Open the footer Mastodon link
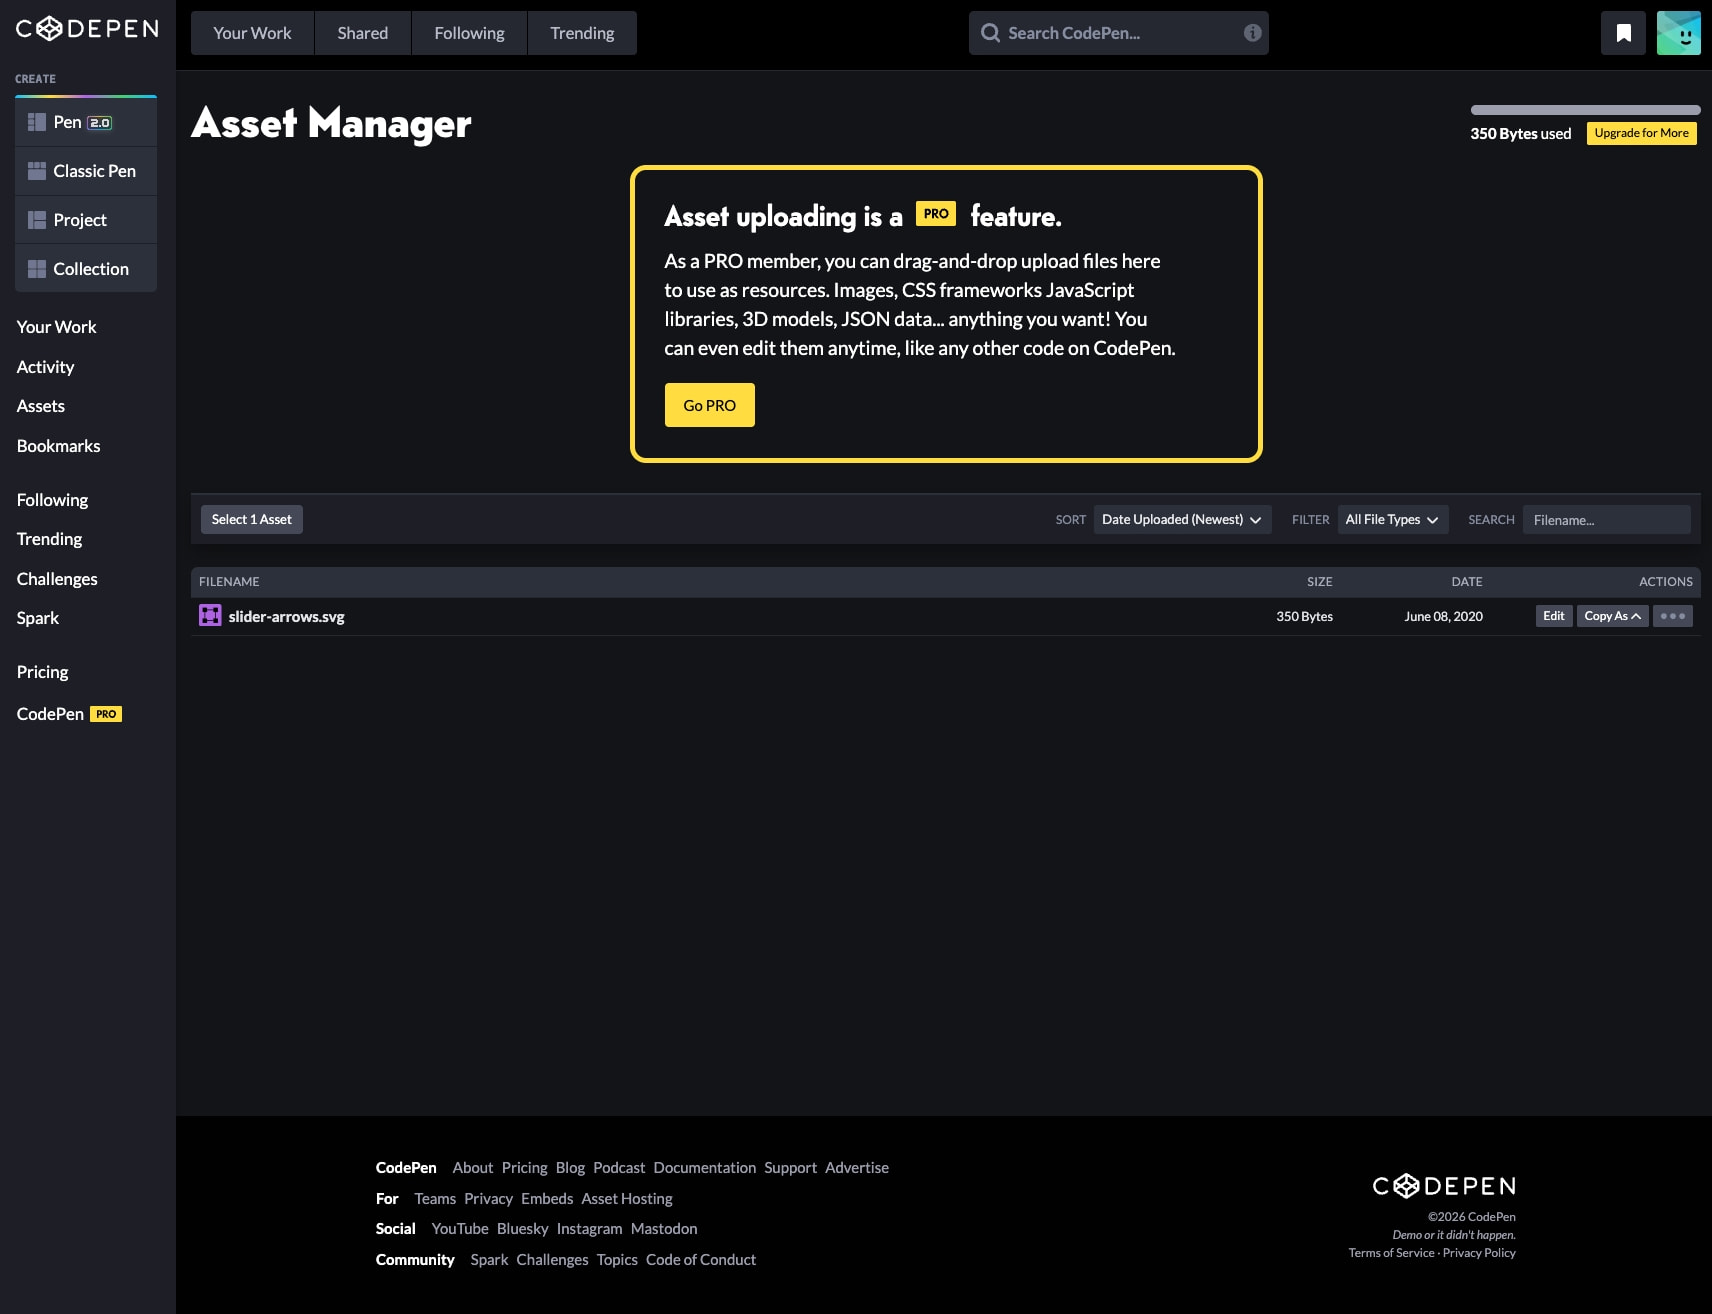Viewport: 1712px width, 1314px height. 664,1229
